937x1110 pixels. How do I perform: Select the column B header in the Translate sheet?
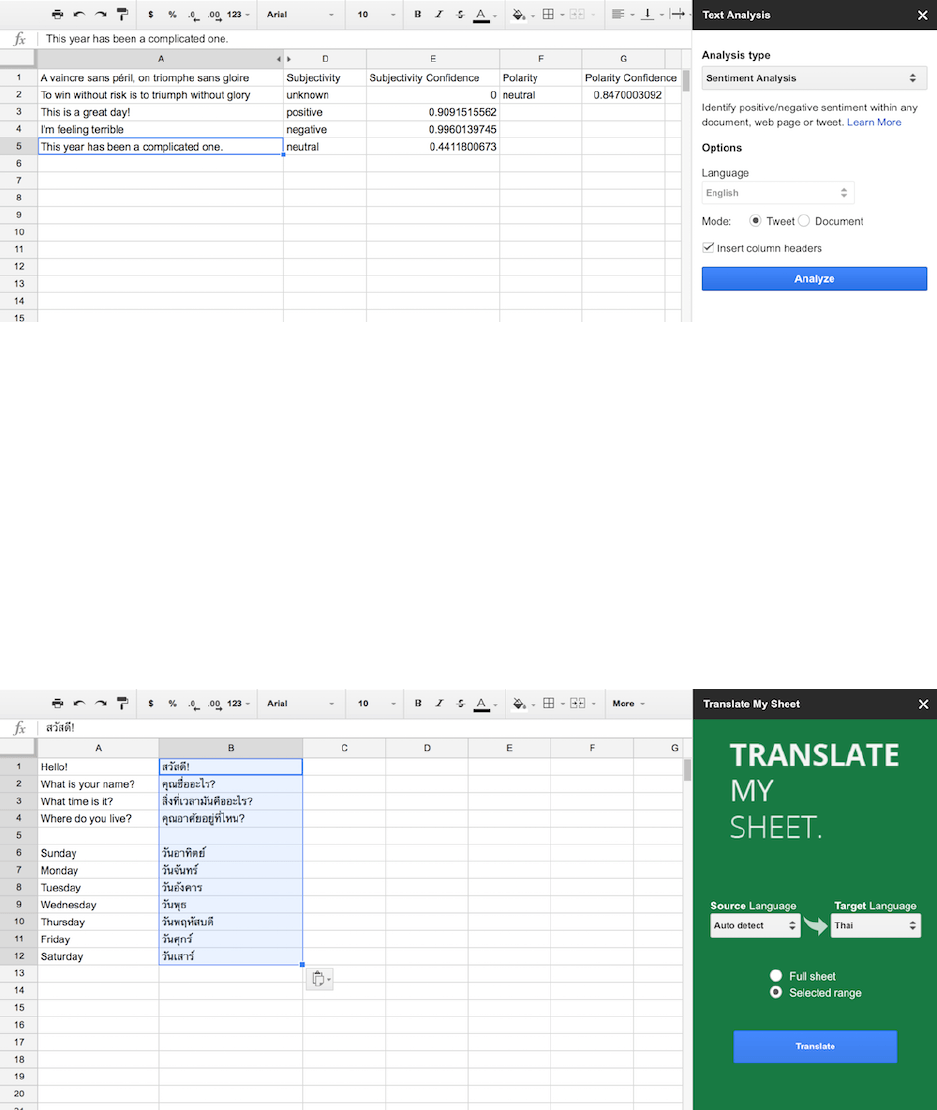click(x=231, y=748)
